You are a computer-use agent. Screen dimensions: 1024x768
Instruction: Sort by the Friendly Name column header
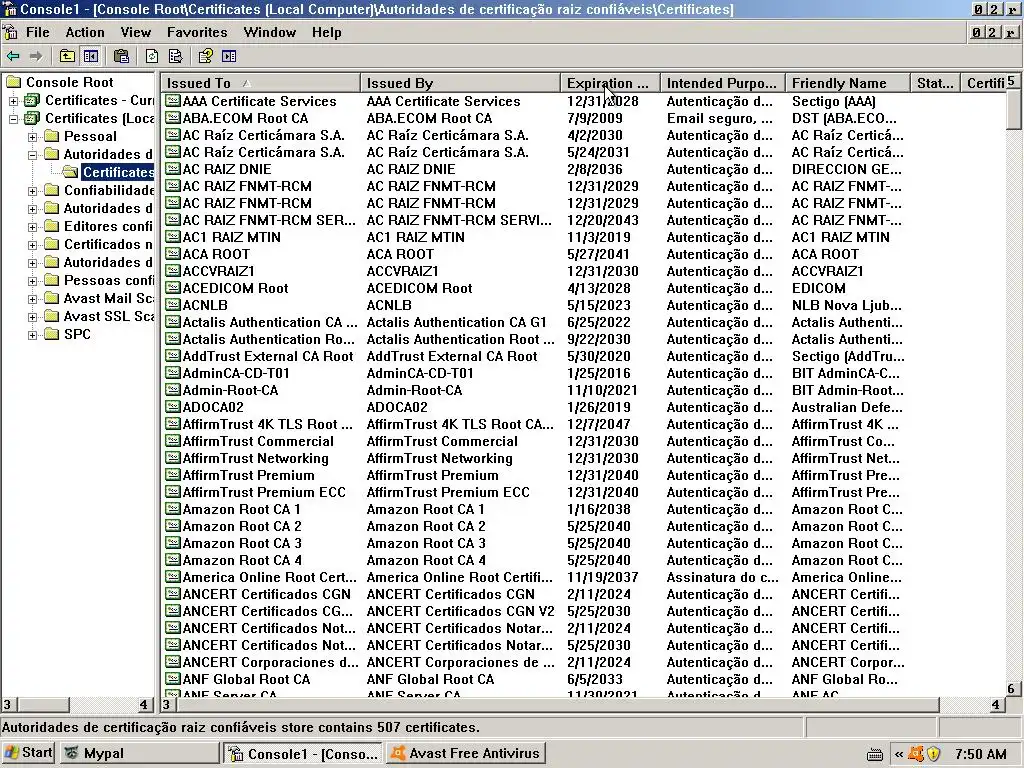pyautogui.click(x=848, y=83)
